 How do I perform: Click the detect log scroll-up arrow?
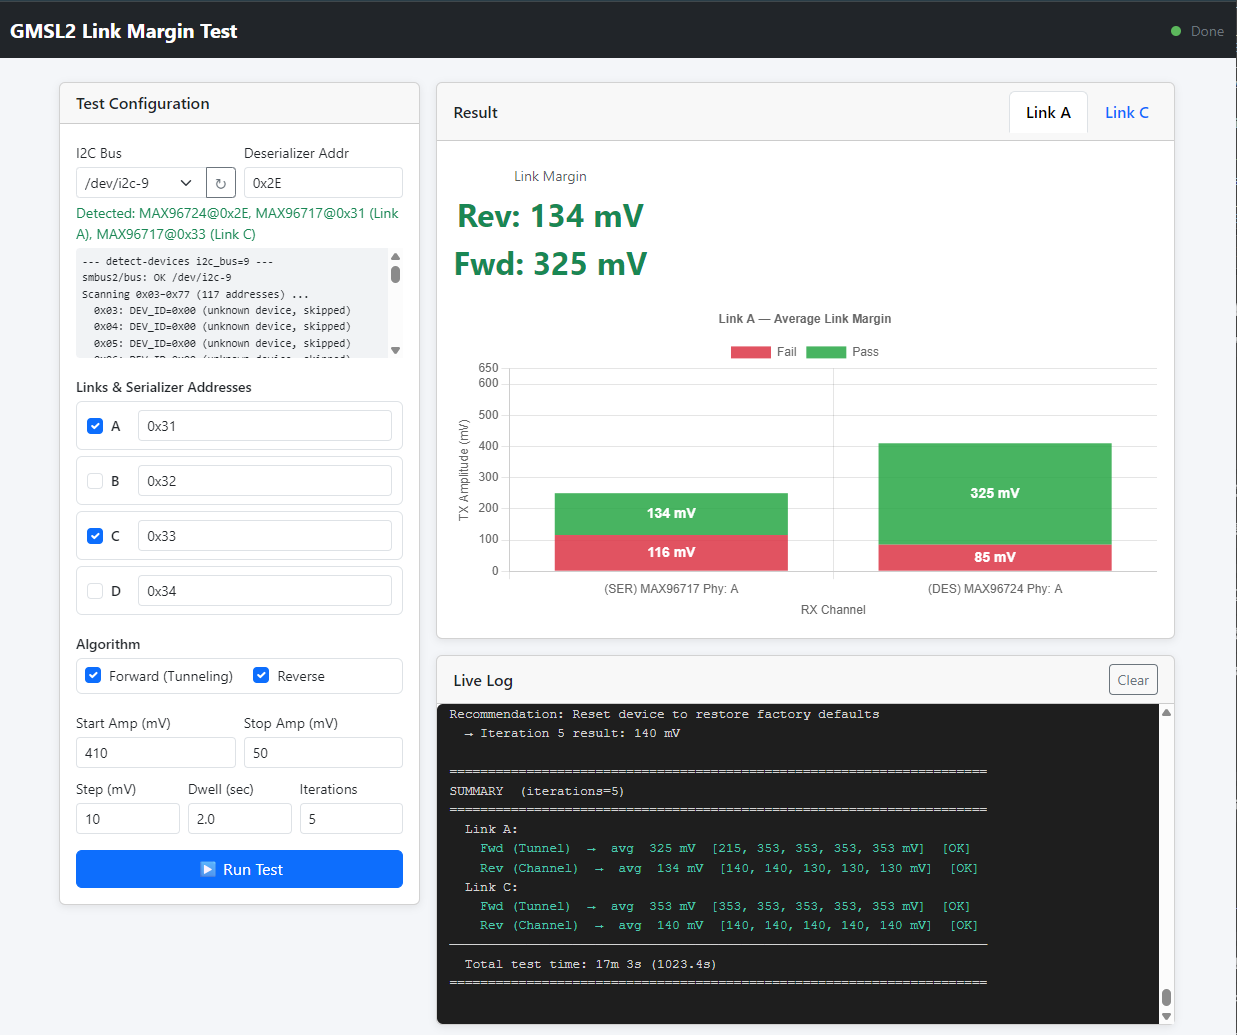pos(395,257)
